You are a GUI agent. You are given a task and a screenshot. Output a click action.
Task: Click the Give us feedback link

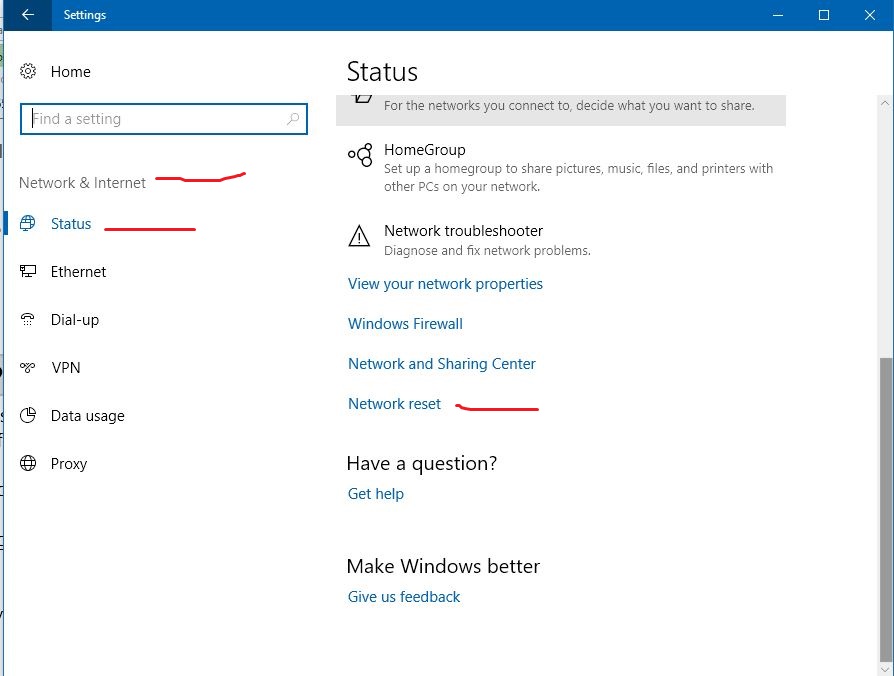coord(404,597)
